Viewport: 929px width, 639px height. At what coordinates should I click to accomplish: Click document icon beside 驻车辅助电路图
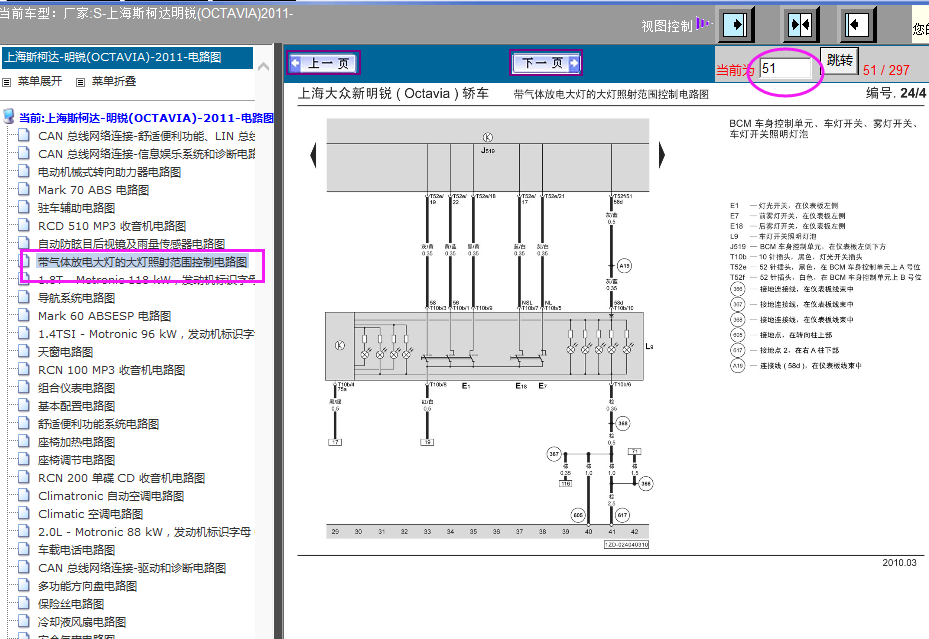[x=24, y=207]
